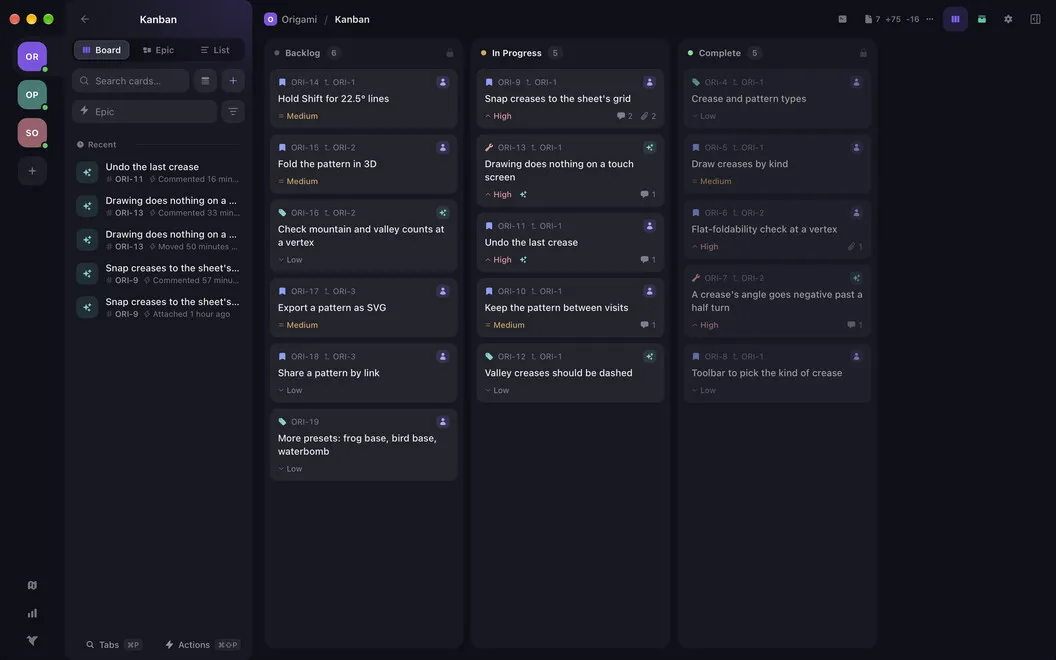The image size is (1056, 660).
Task: Toggle the lock on the Complete column
Action: click(863, 53)
